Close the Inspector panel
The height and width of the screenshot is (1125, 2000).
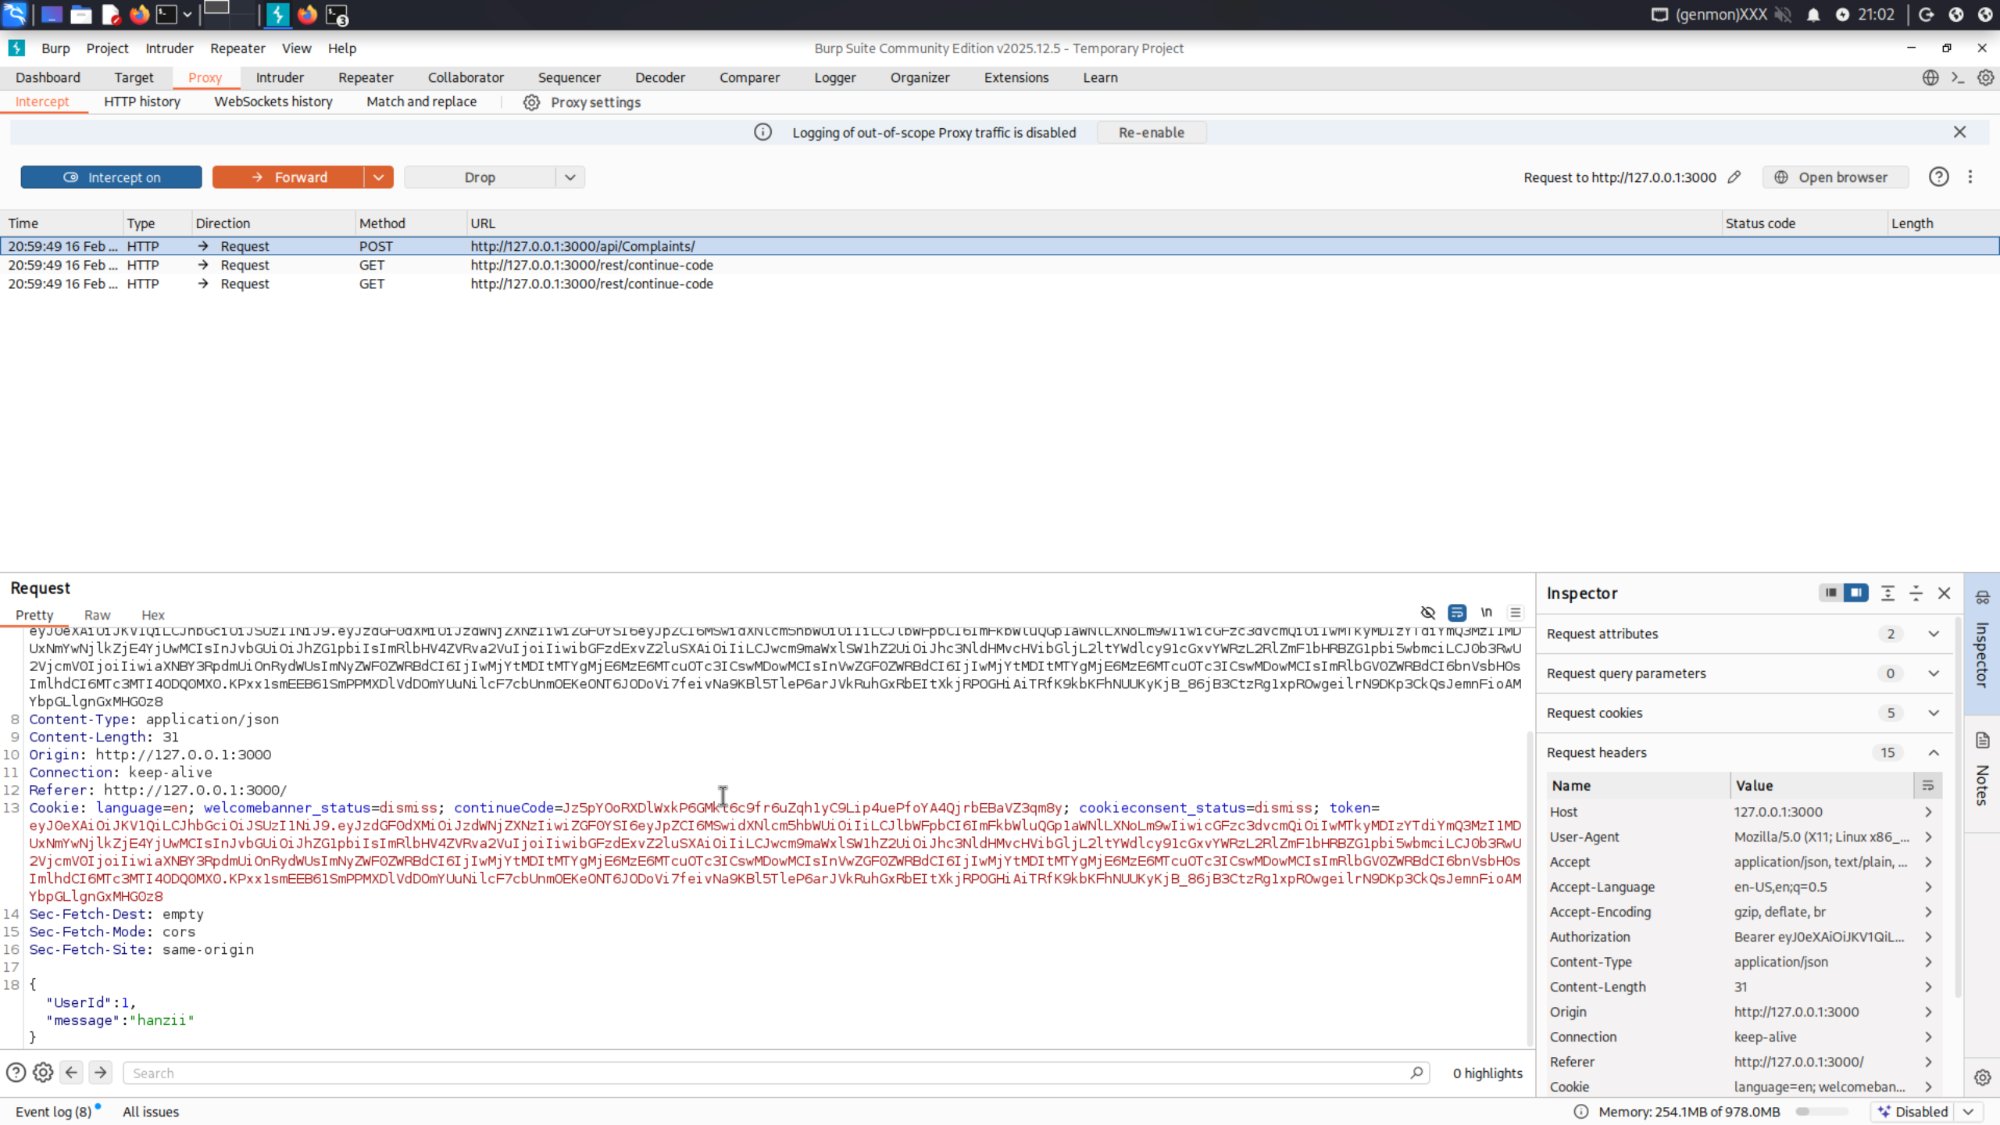tap(1944, 593)
